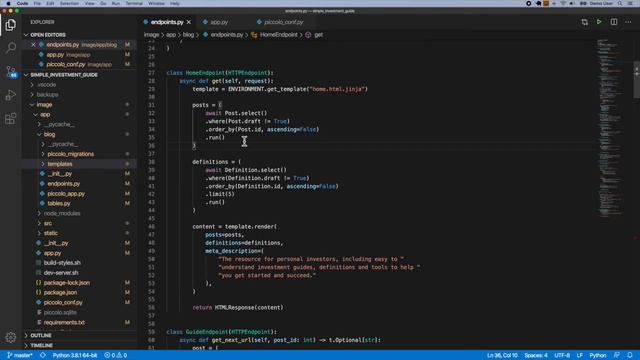The width and height of the screenshot is (640, 360).
Task: Click Ln 36, Col 10 status item
Action: (502, 355)
